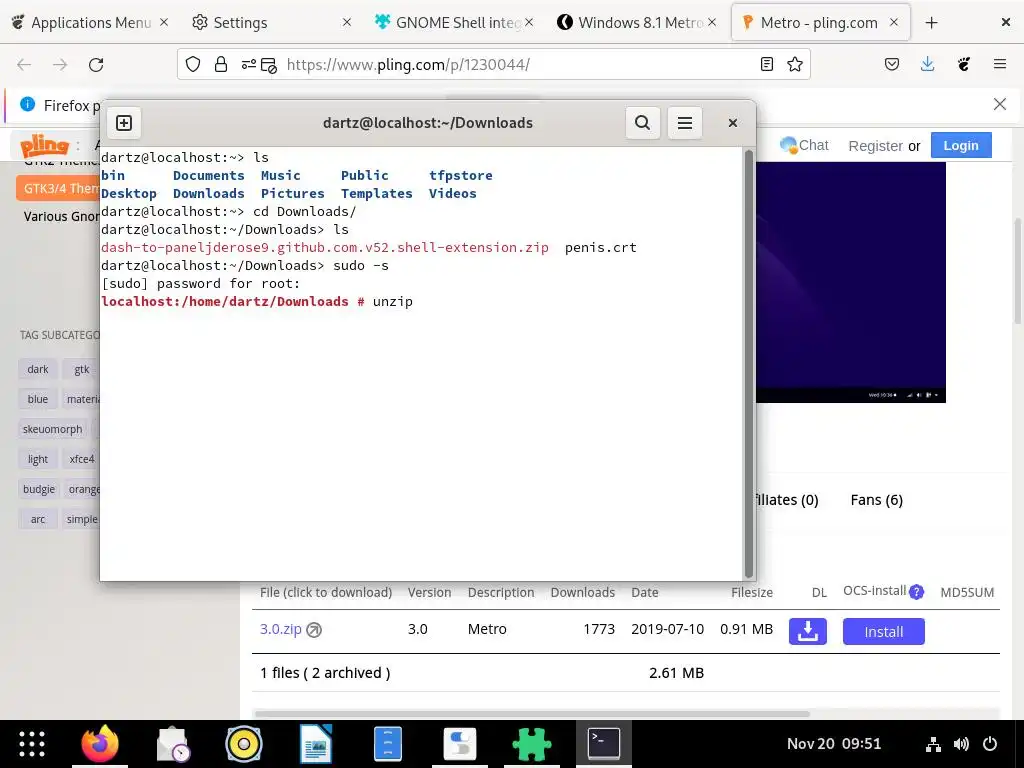Open the Chat link
This screenshot has width=1024, height=768.
[805, 145]
